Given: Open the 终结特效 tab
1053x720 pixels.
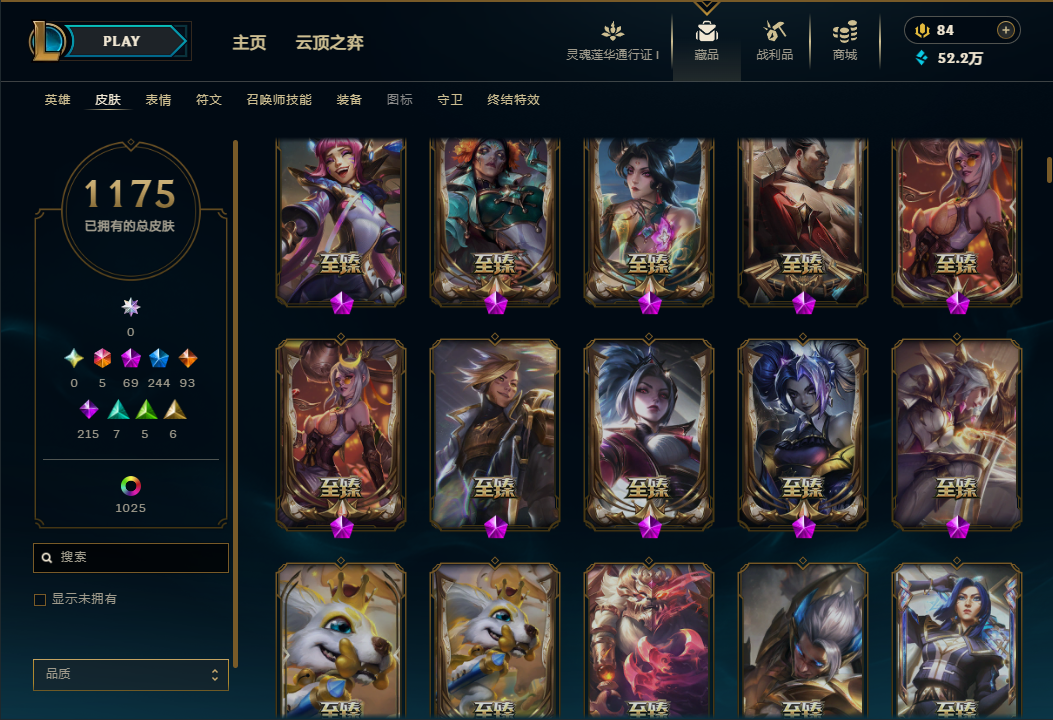Looking at the screenshot, I should 514,99.
